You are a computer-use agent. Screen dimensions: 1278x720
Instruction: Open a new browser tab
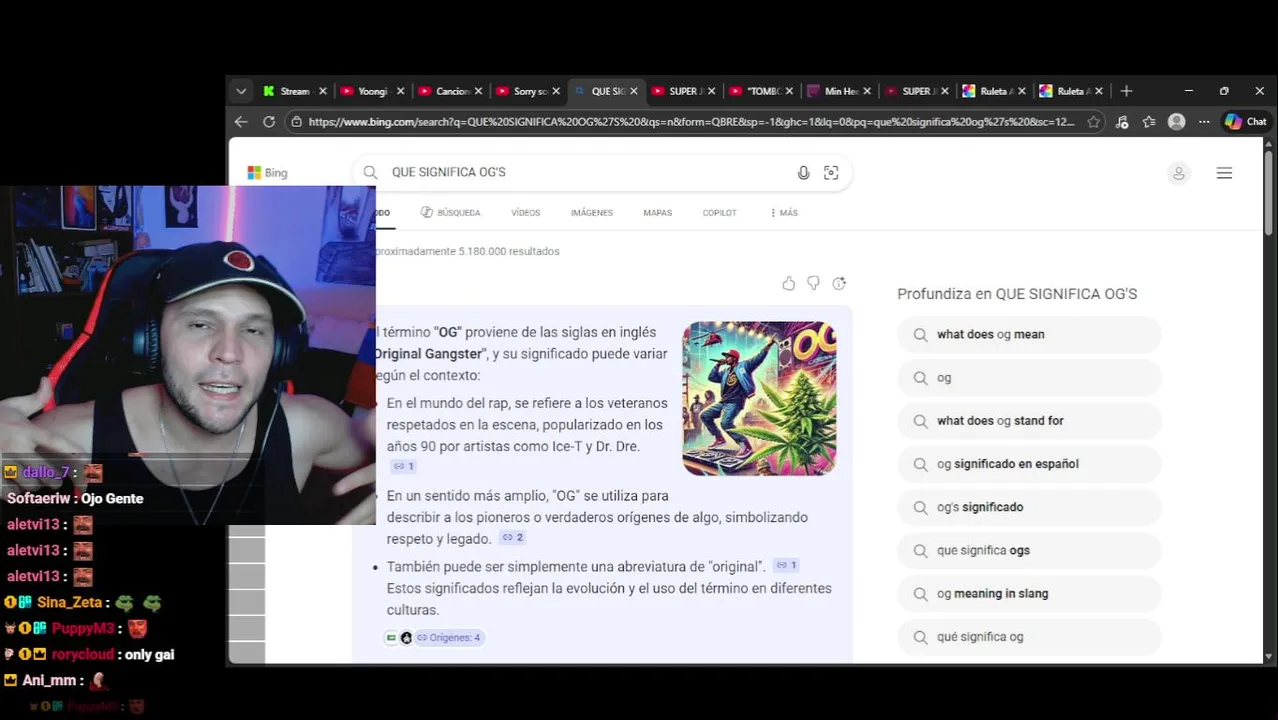point(1126,91)
